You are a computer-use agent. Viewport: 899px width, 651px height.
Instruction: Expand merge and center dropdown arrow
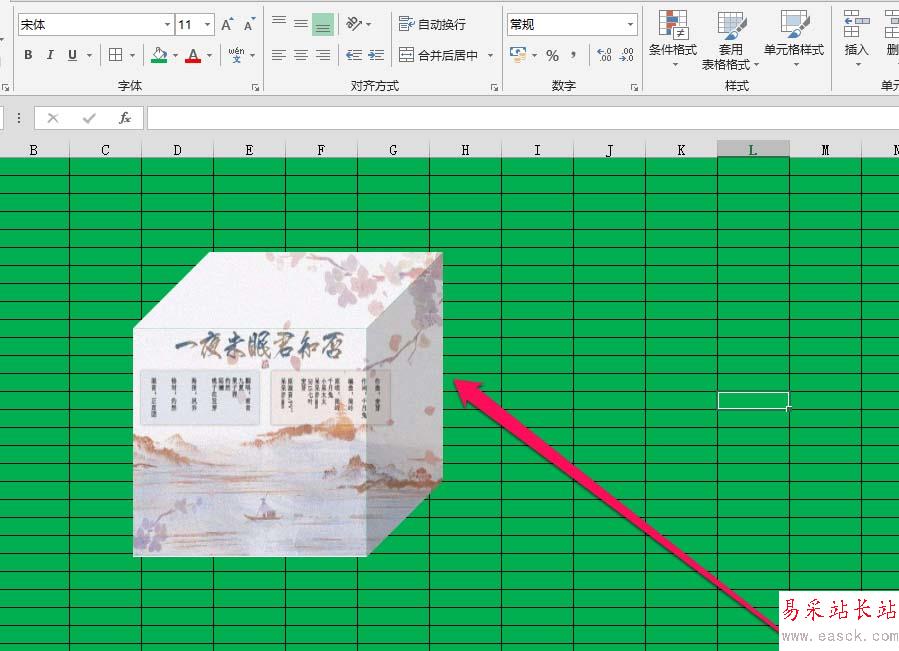[x=491, y=56]
